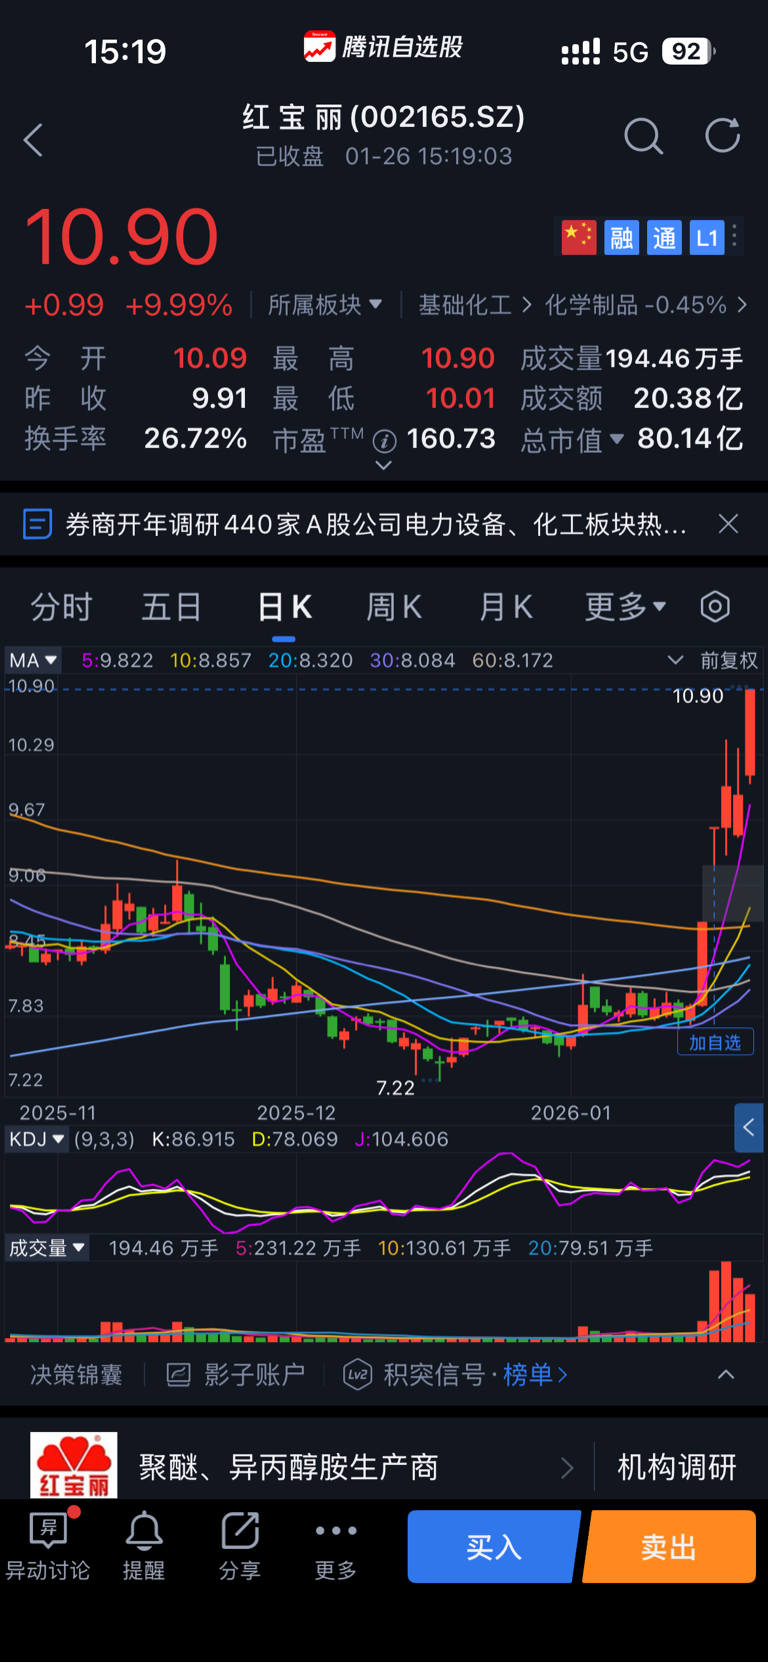Open 更多 chart period dropdown
The height and width of the screenshot is (1663, 768).
pyautogui.click(x=625, y=606)
